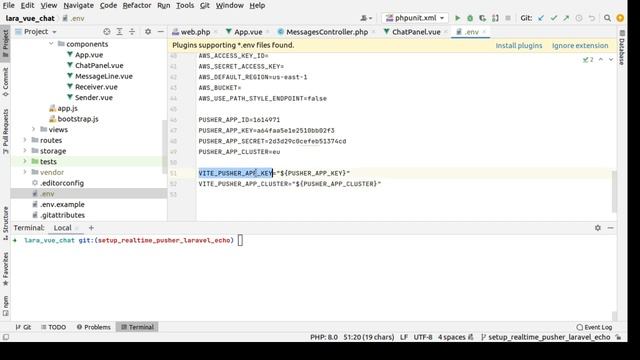The height and width of the screenshot is (360, 640).
Task: Collapse all in Project panel
Action: pyautogui.click(x=132, y=31)
